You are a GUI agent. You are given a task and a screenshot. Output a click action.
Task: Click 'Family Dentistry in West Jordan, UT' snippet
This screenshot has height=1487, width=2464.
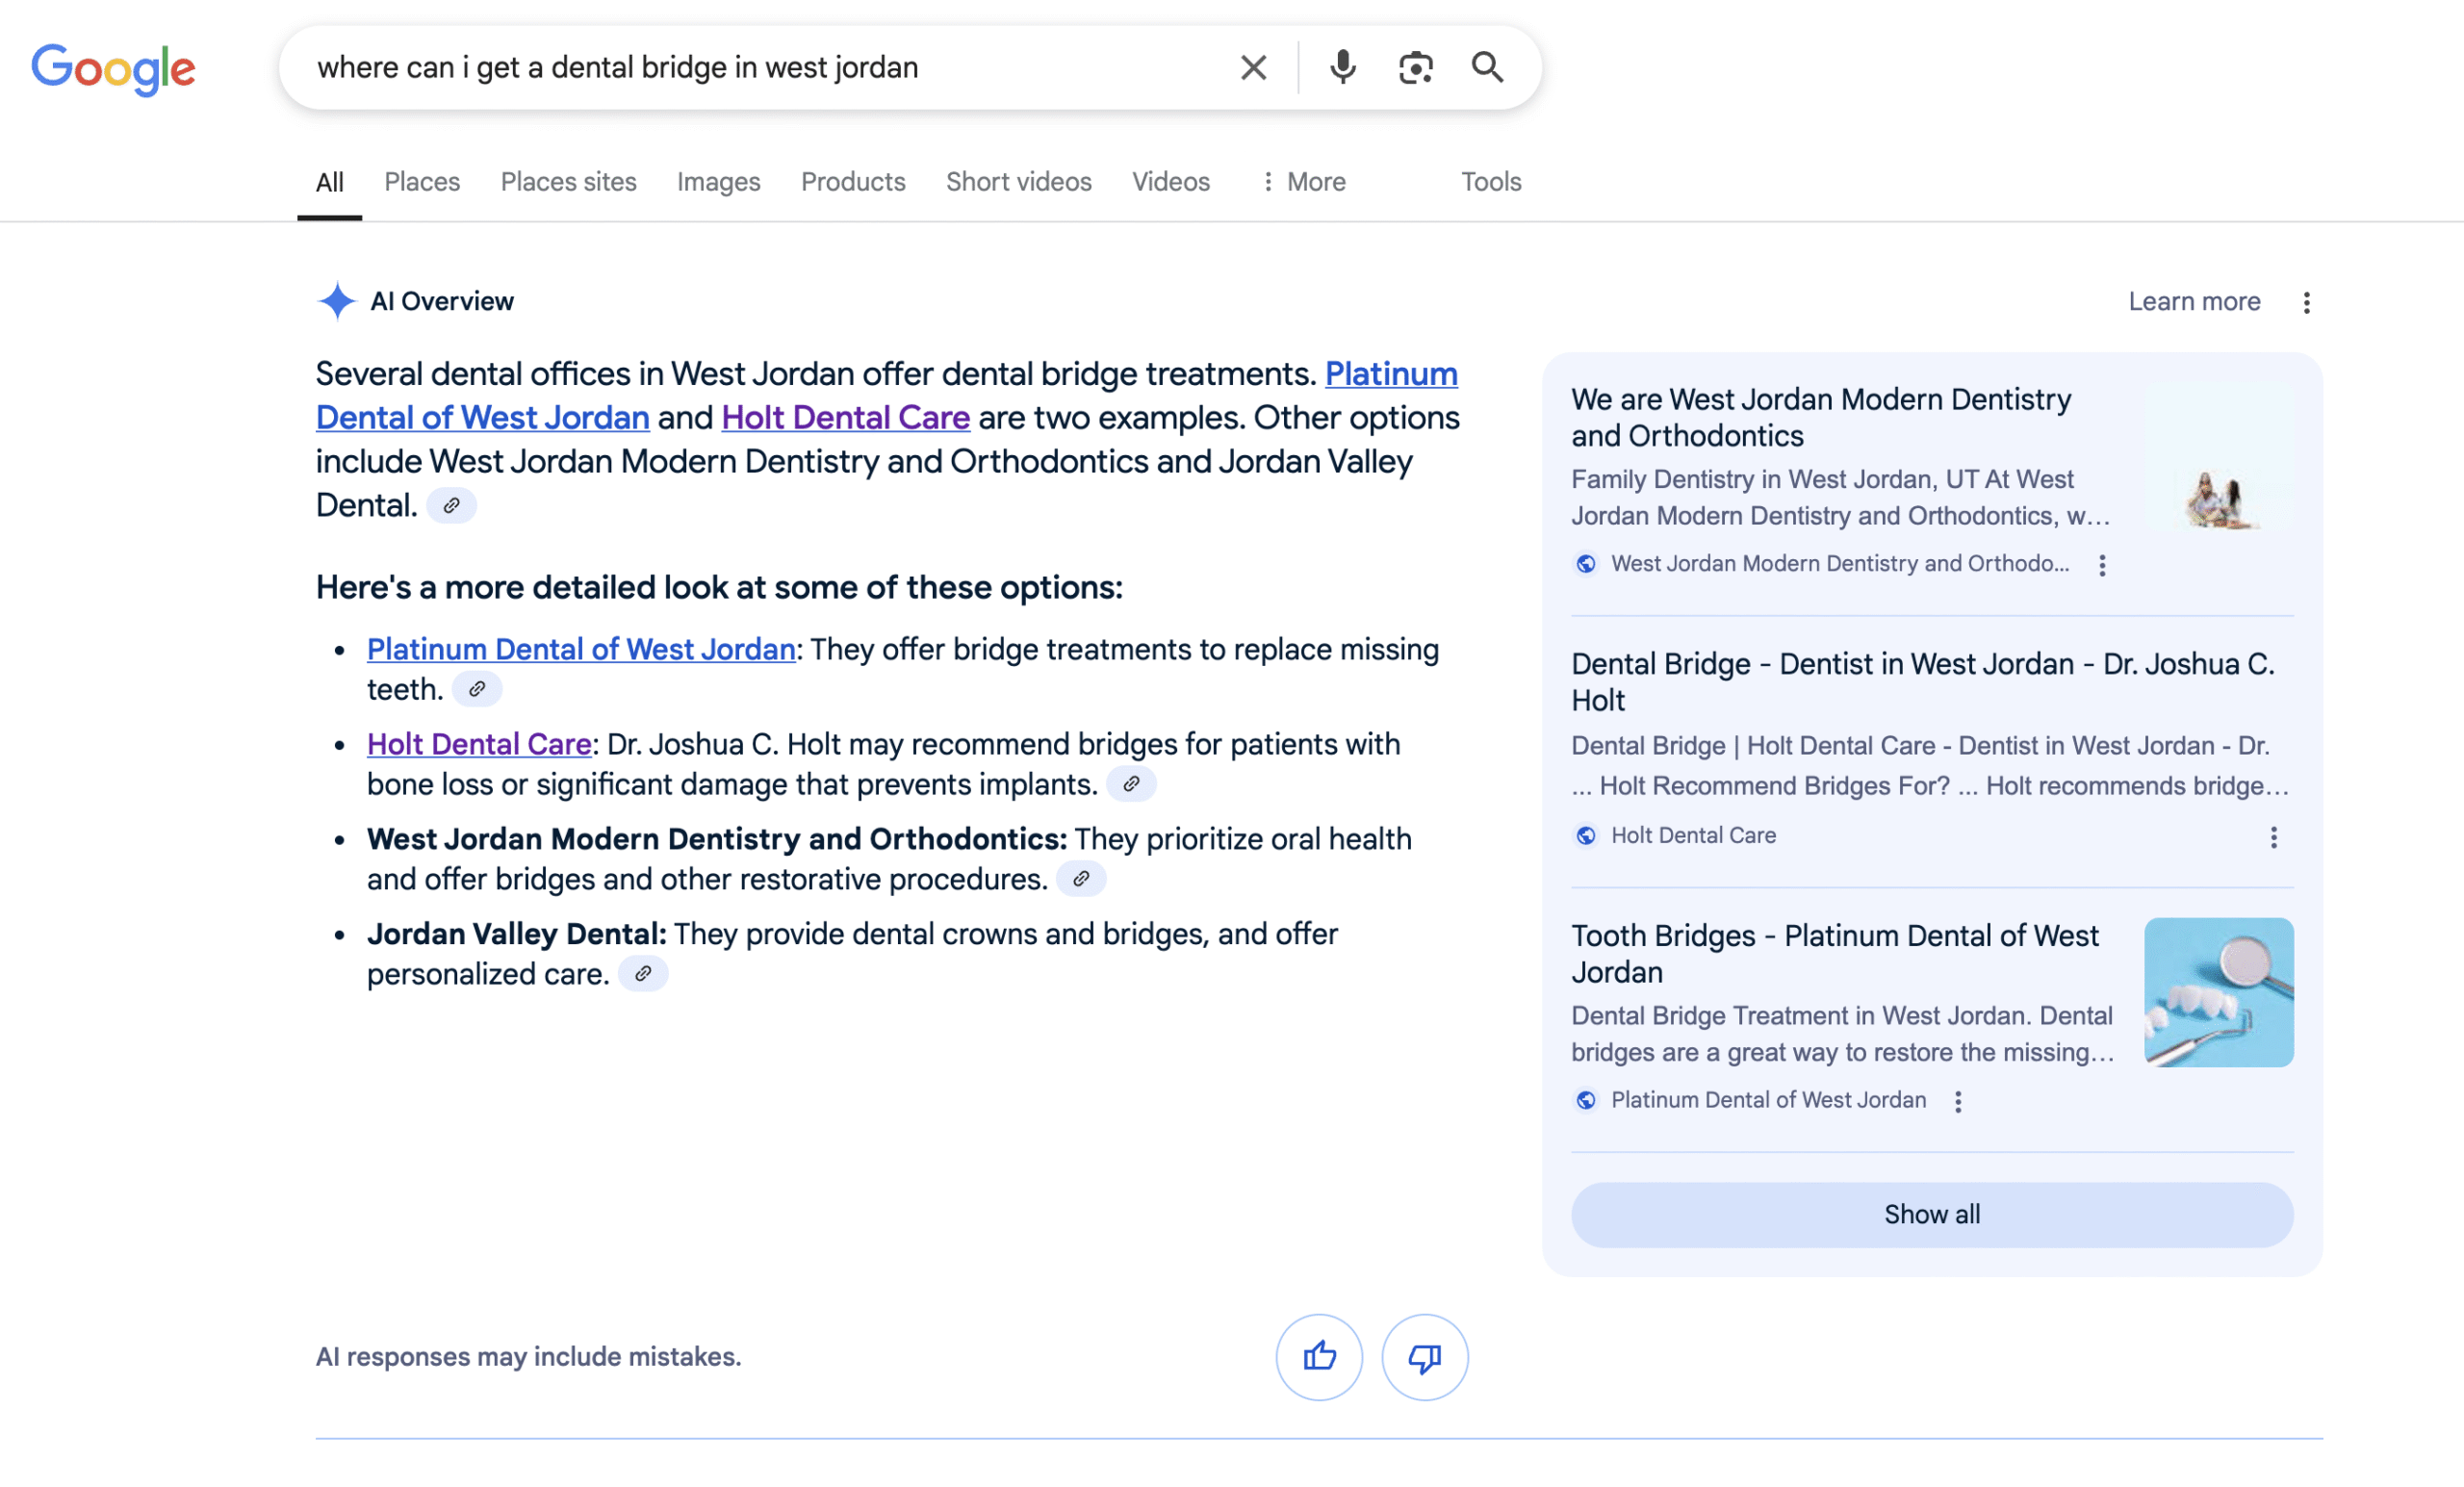click(x=1840, y=498)
